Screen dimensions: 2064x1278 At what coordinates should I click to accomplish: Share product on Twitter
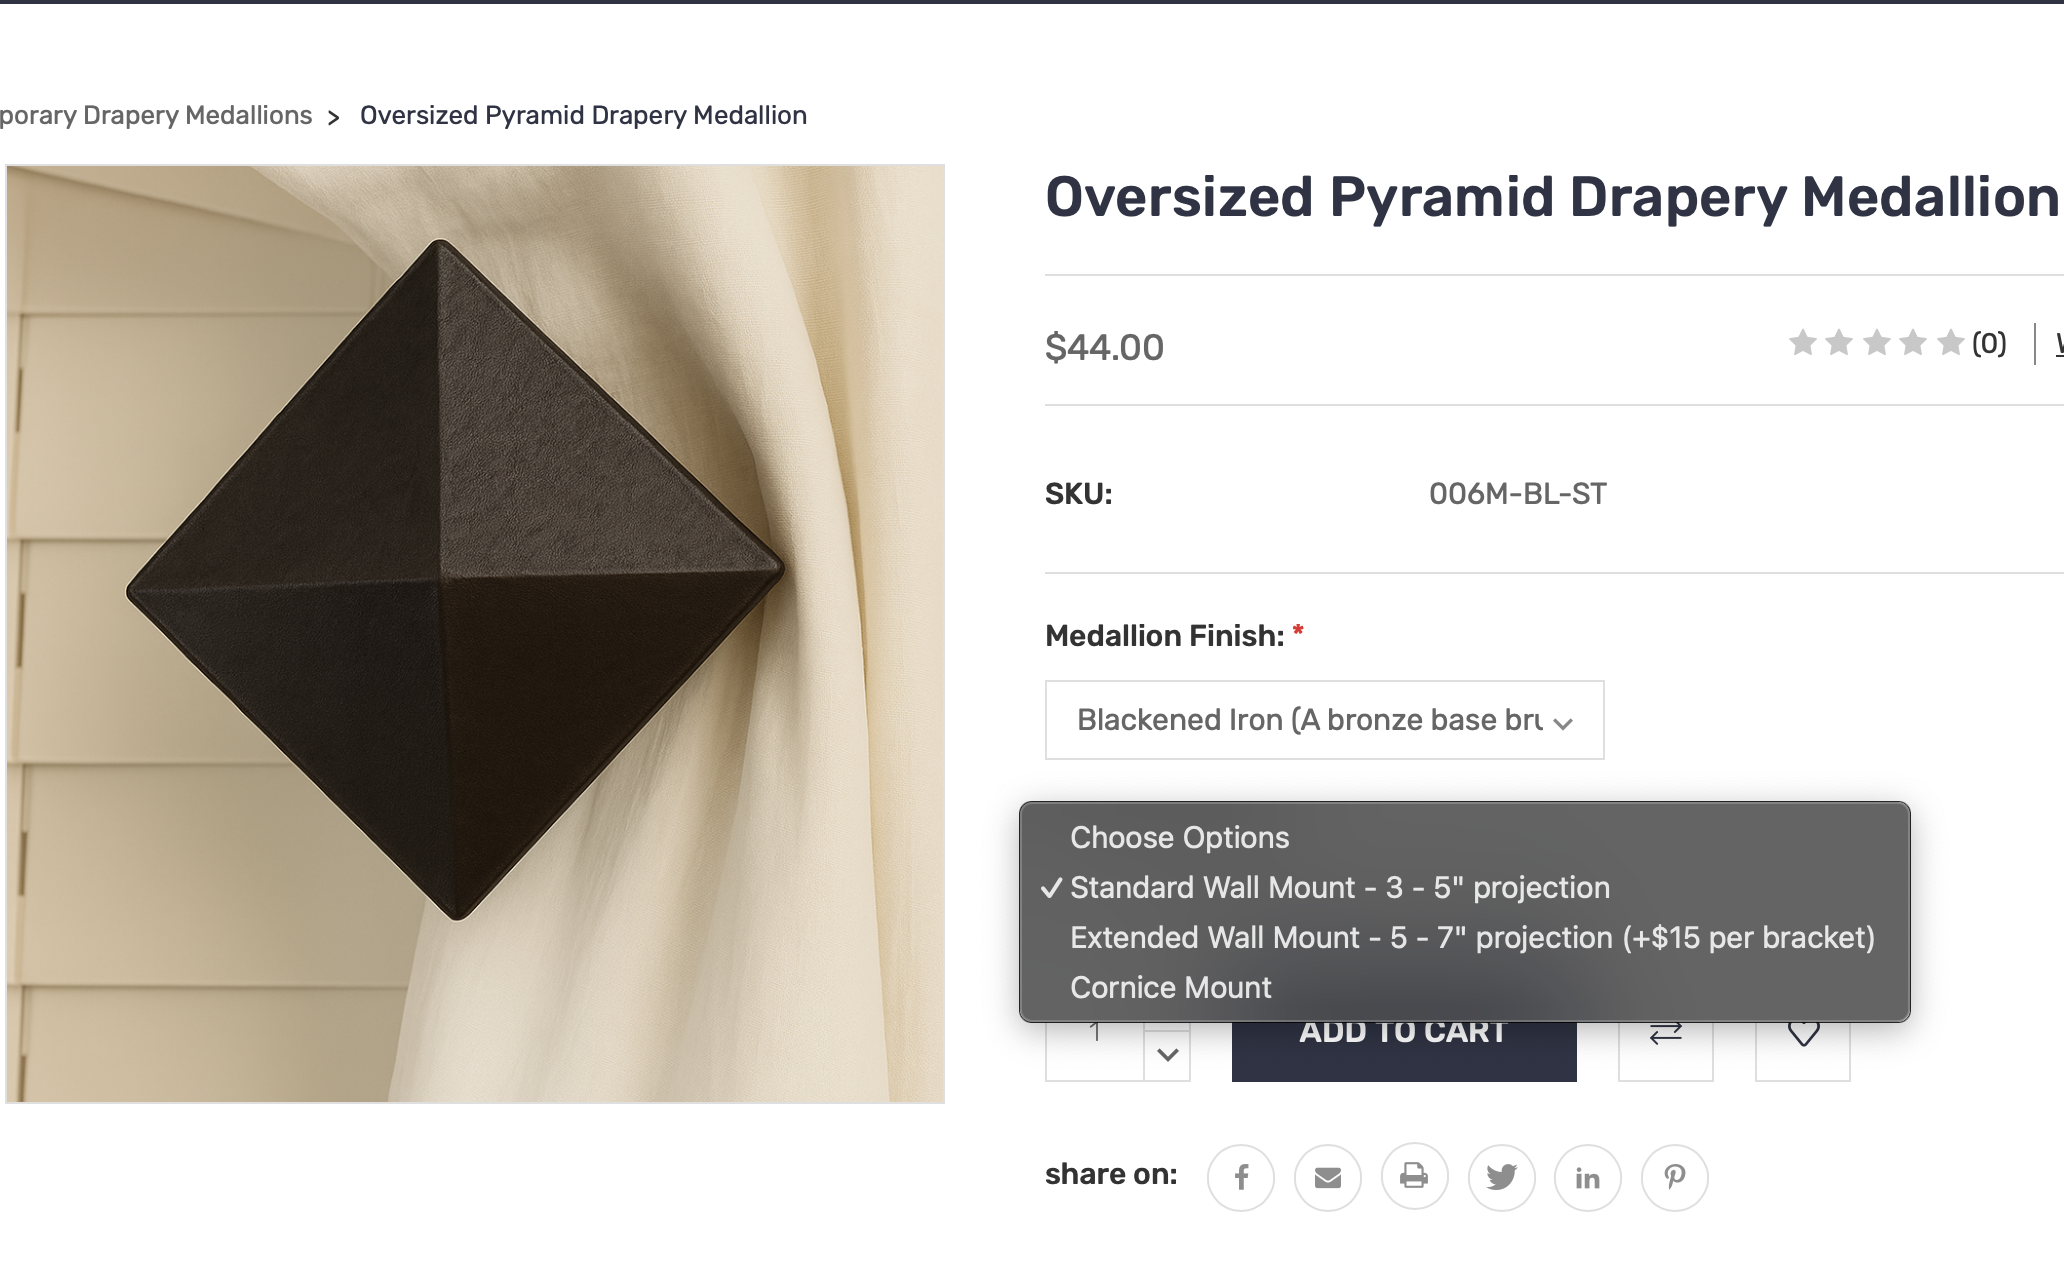coord(1501,1177)
